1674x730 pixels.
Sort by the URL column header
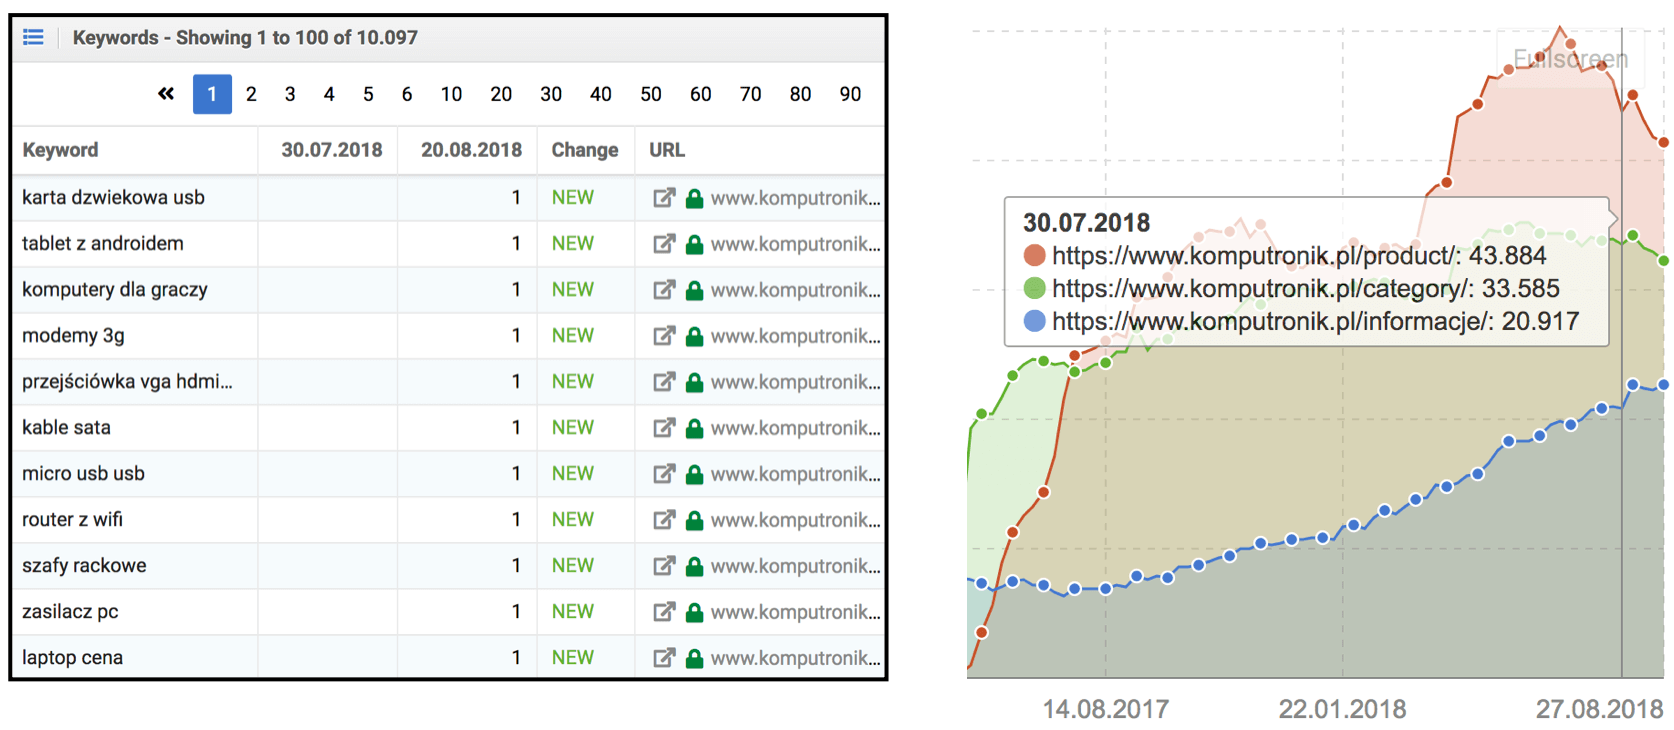pyautogui.click(x=667, y=150)
